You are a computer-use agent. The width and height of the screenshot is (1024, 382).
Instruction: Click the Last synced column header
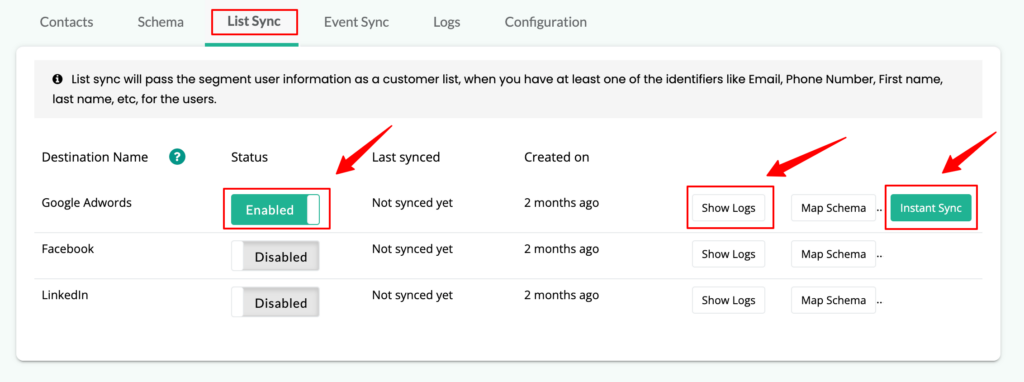click(x=406, y=157)
